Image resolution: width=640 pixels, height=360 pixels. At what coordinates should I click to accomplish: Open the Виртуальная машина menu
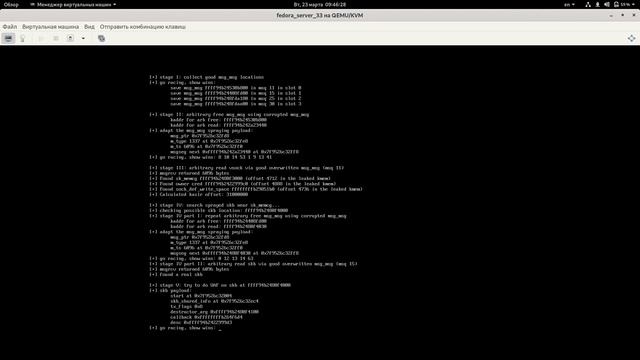[x=51, y=27]
